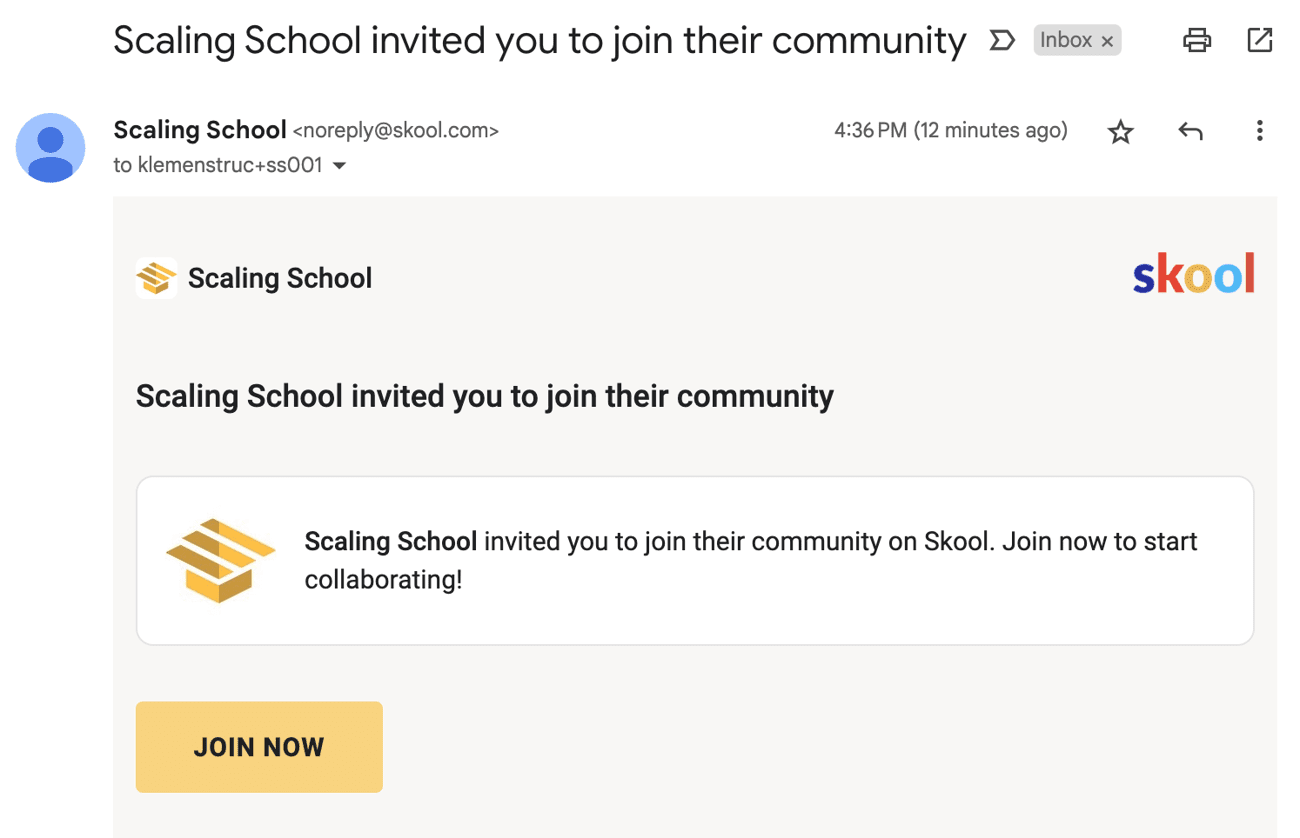
Task: Open the colorful skool logo
Action: coord(1194,273)
